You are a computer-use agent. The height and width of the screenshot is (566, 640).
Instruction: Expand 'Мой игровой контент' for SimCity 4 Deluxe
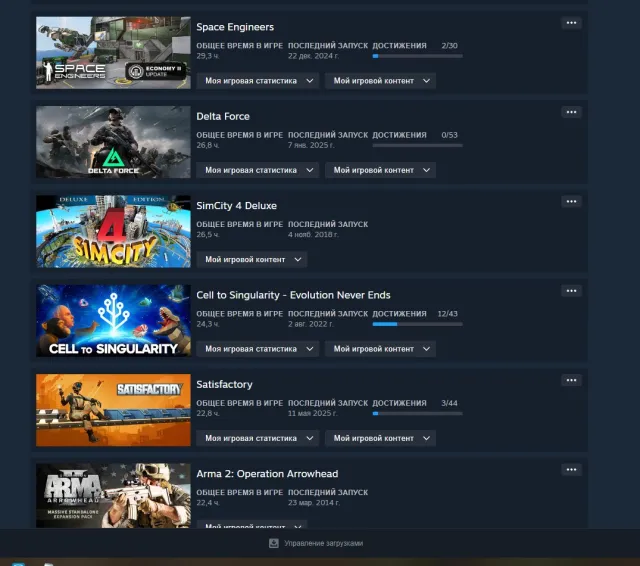(x=252, y=260)
